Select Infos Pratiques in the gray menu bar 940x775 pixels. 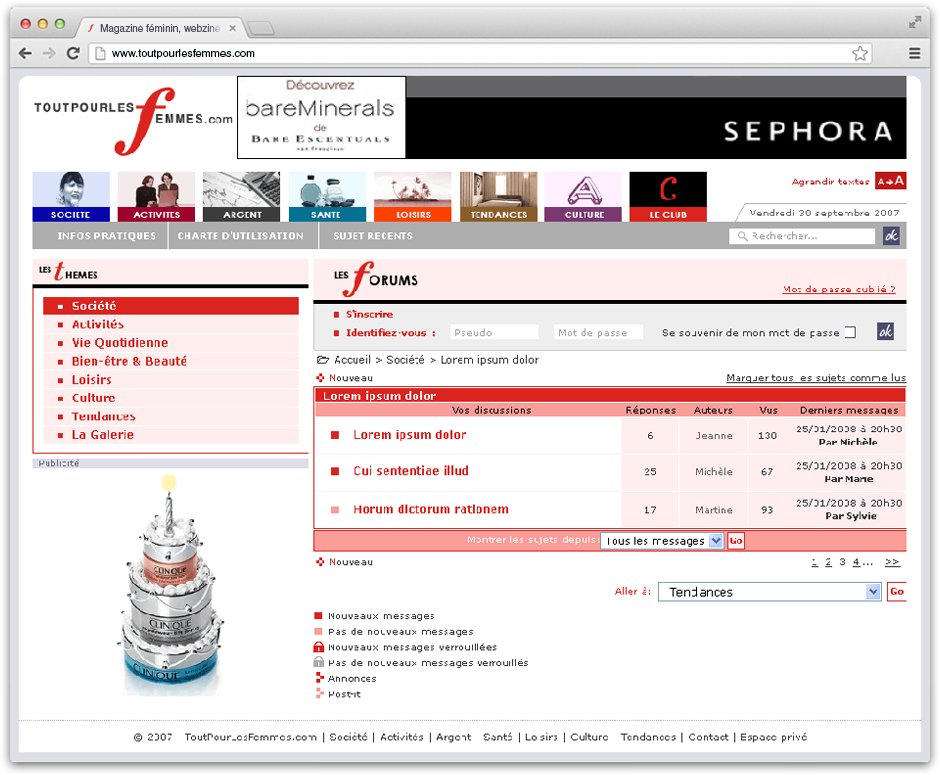106,236
